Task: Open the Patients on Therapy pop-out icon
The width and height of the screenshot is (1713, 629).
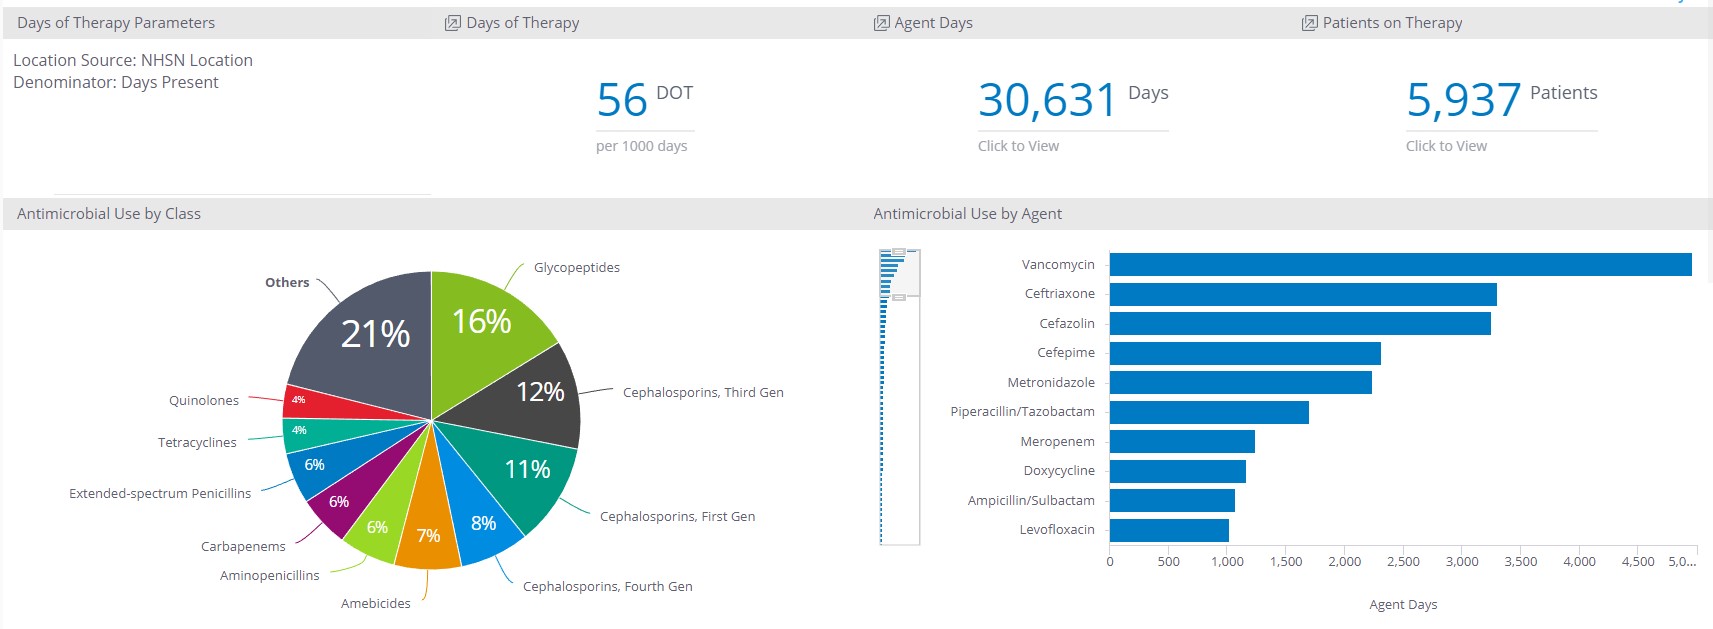Action: coord(1309,23)
